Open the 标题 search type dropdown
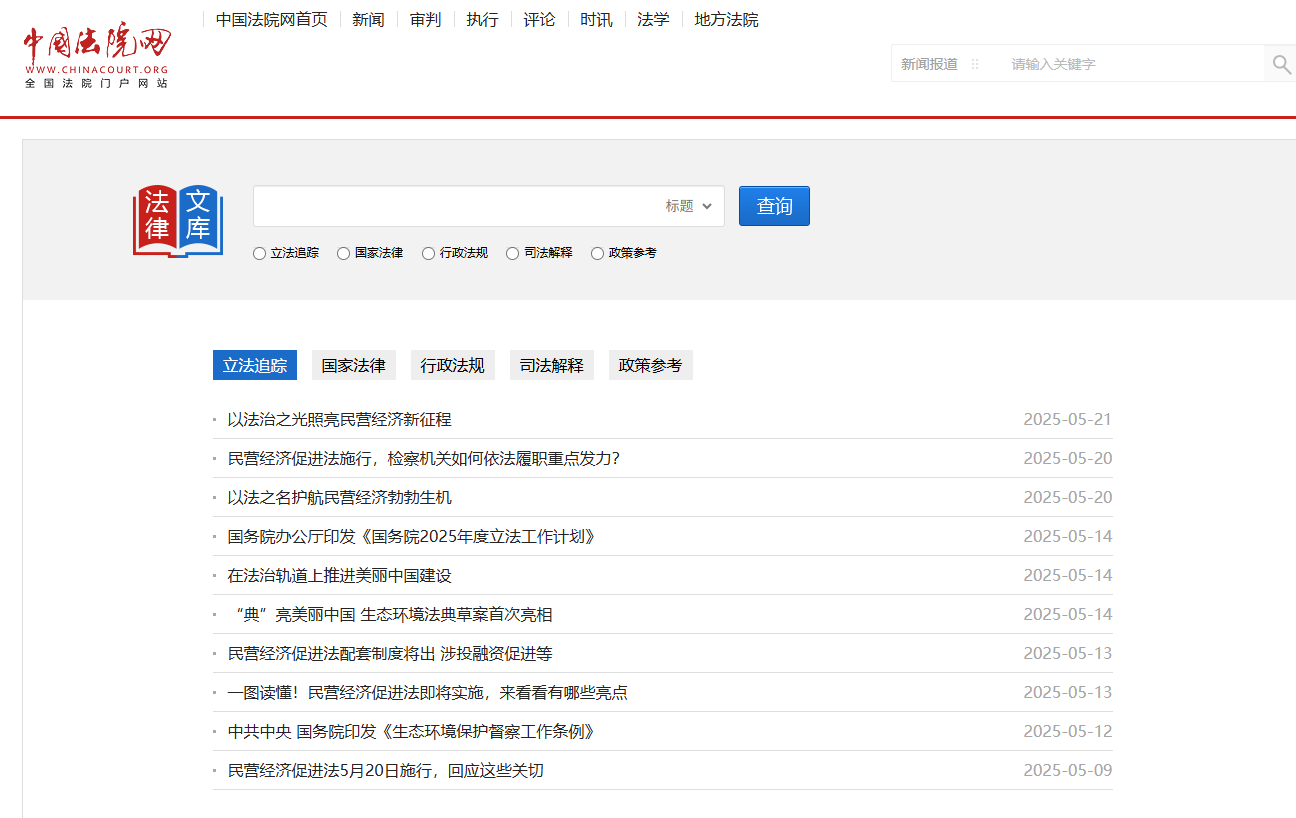The image size is (1296, 818). [x=689, y=206]
